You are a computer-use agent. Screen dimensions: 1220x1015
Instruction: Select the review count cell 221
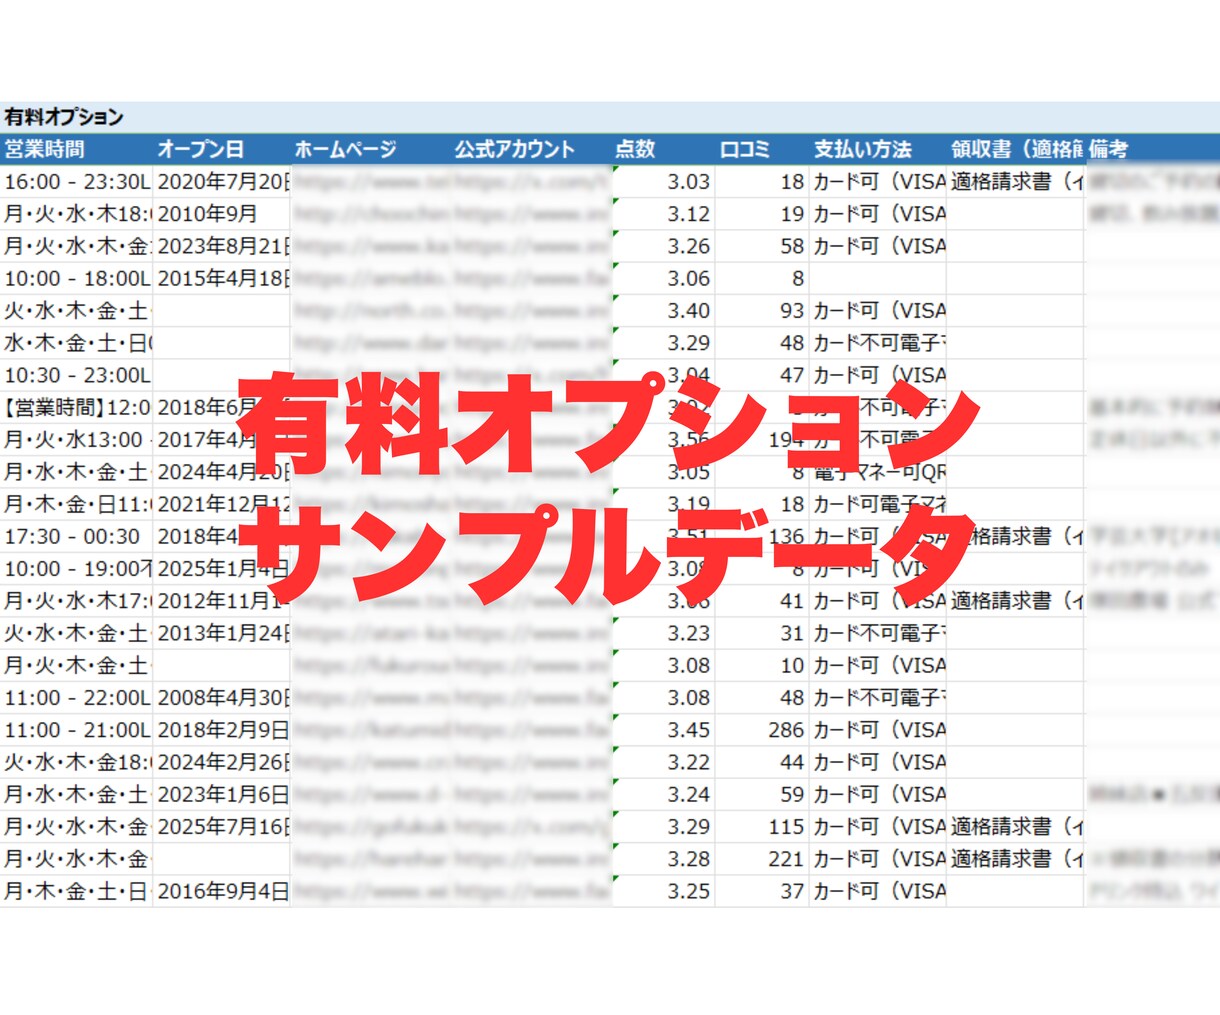coord(762,859)
